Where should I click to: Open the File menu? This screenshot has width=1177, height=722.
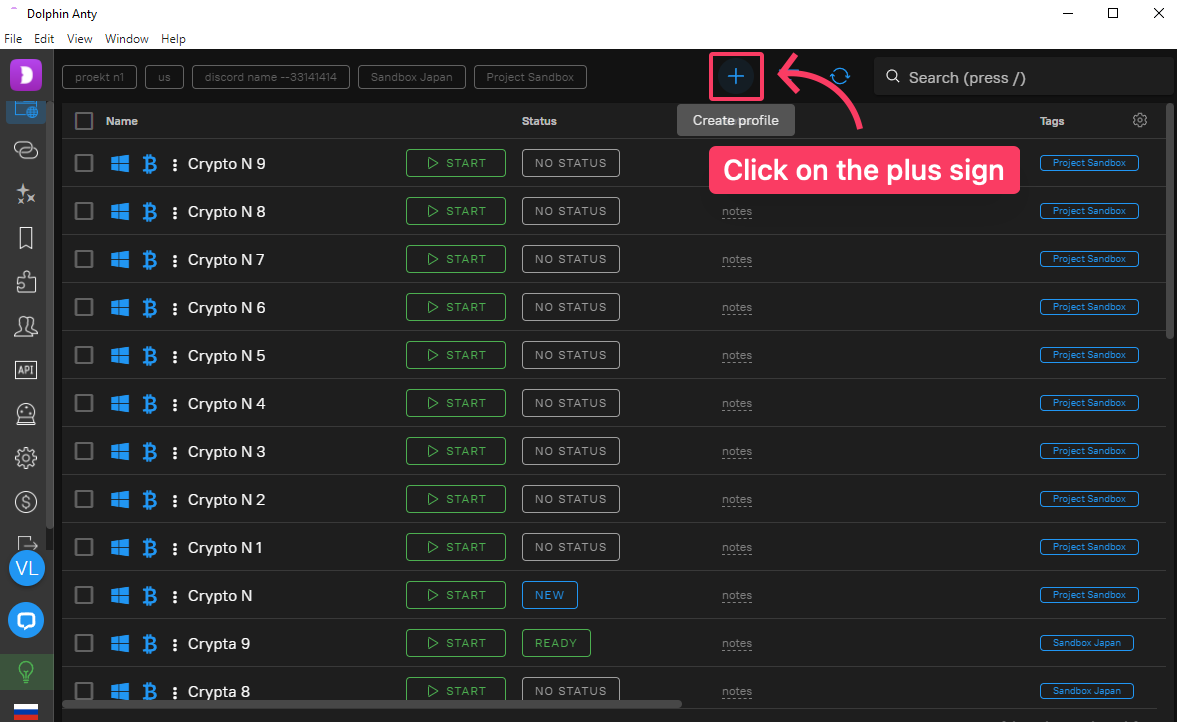point(13,39)
